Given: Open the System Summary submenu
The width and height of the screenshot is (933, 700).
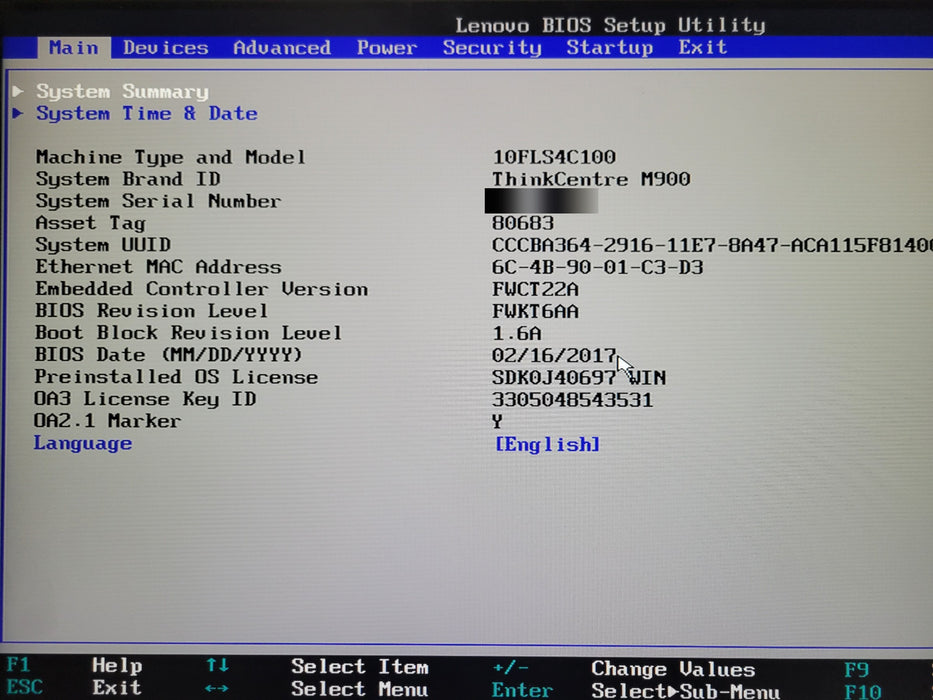Looking at the screenshot, I should tap(122, 91).
